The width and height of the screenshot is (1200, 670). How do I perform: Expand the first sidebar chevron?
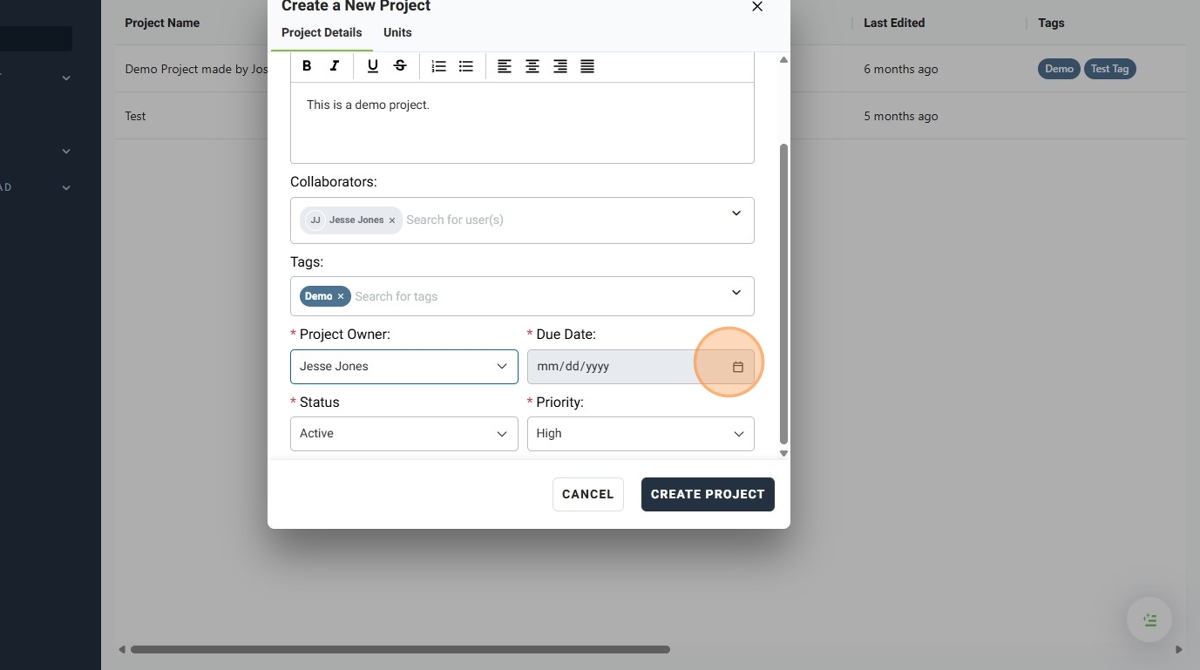66,78
